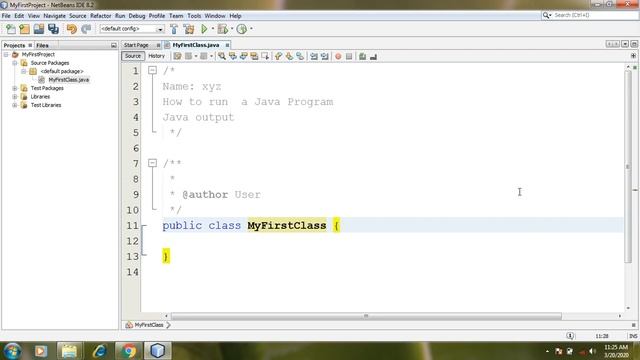Open the Tools menu
Image resolution: width=640 pixels, height=360 pixels.
click(x=194, y=16)
